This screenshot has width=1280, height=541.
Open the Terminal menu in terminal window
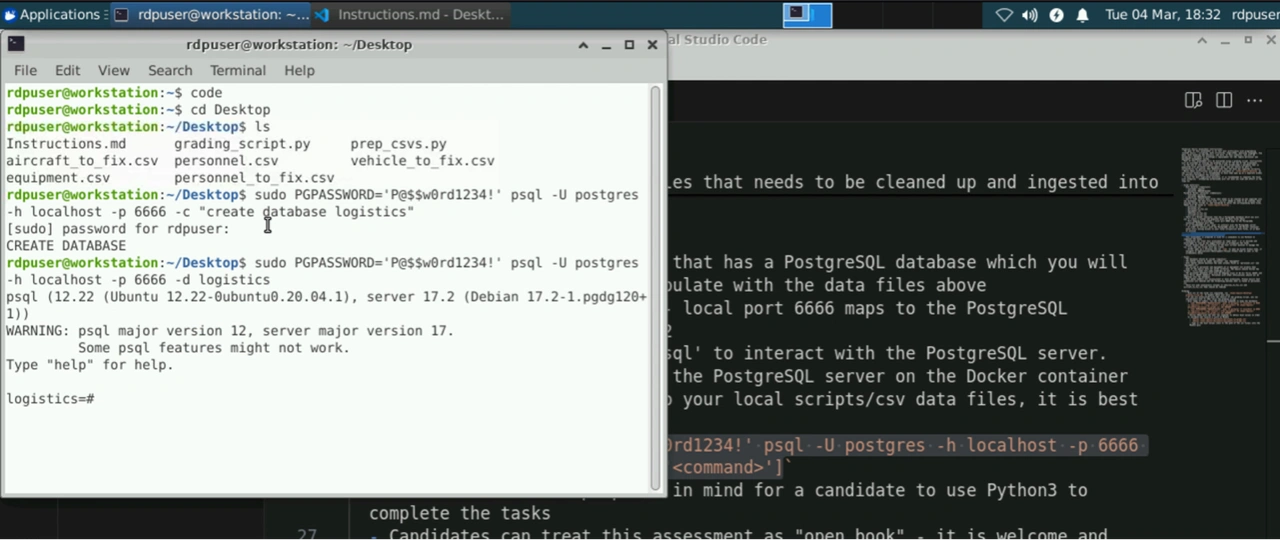coord(238,70)
